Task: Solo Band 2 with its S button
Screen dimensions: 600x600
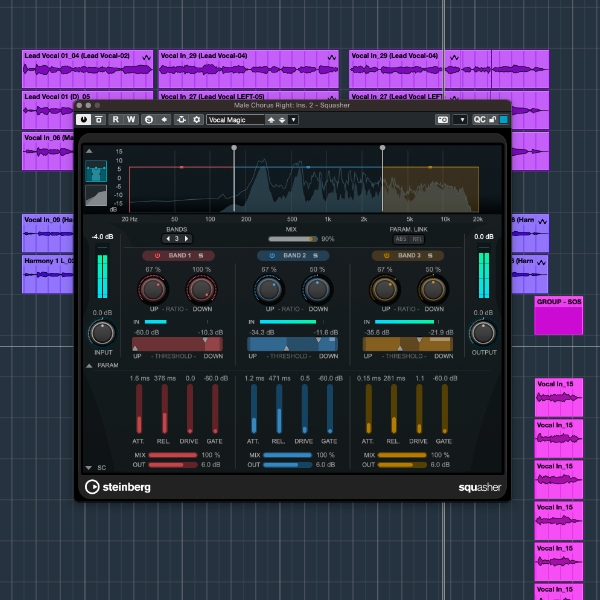Action: click(x=316, y=256)
